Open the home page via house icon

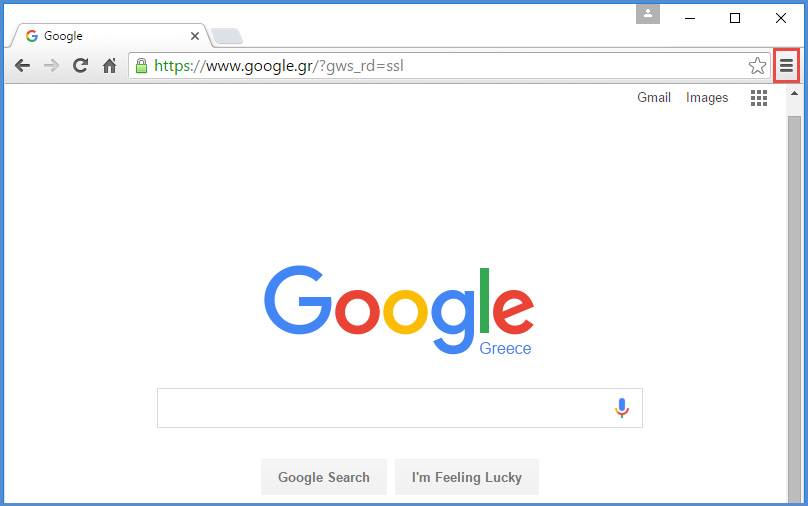109,66
